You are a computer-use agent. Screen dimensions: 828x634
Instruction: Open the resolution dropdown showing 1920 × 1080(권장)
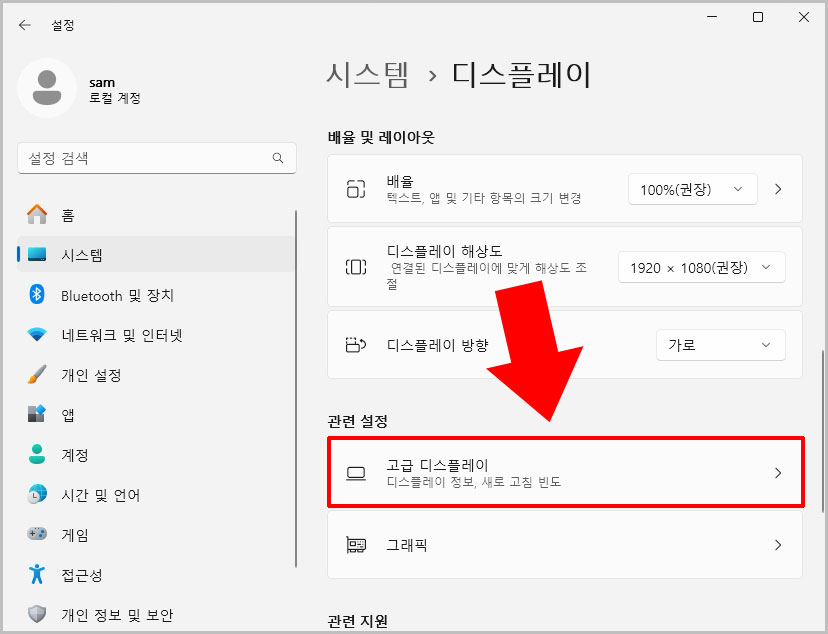pos(701,267)
